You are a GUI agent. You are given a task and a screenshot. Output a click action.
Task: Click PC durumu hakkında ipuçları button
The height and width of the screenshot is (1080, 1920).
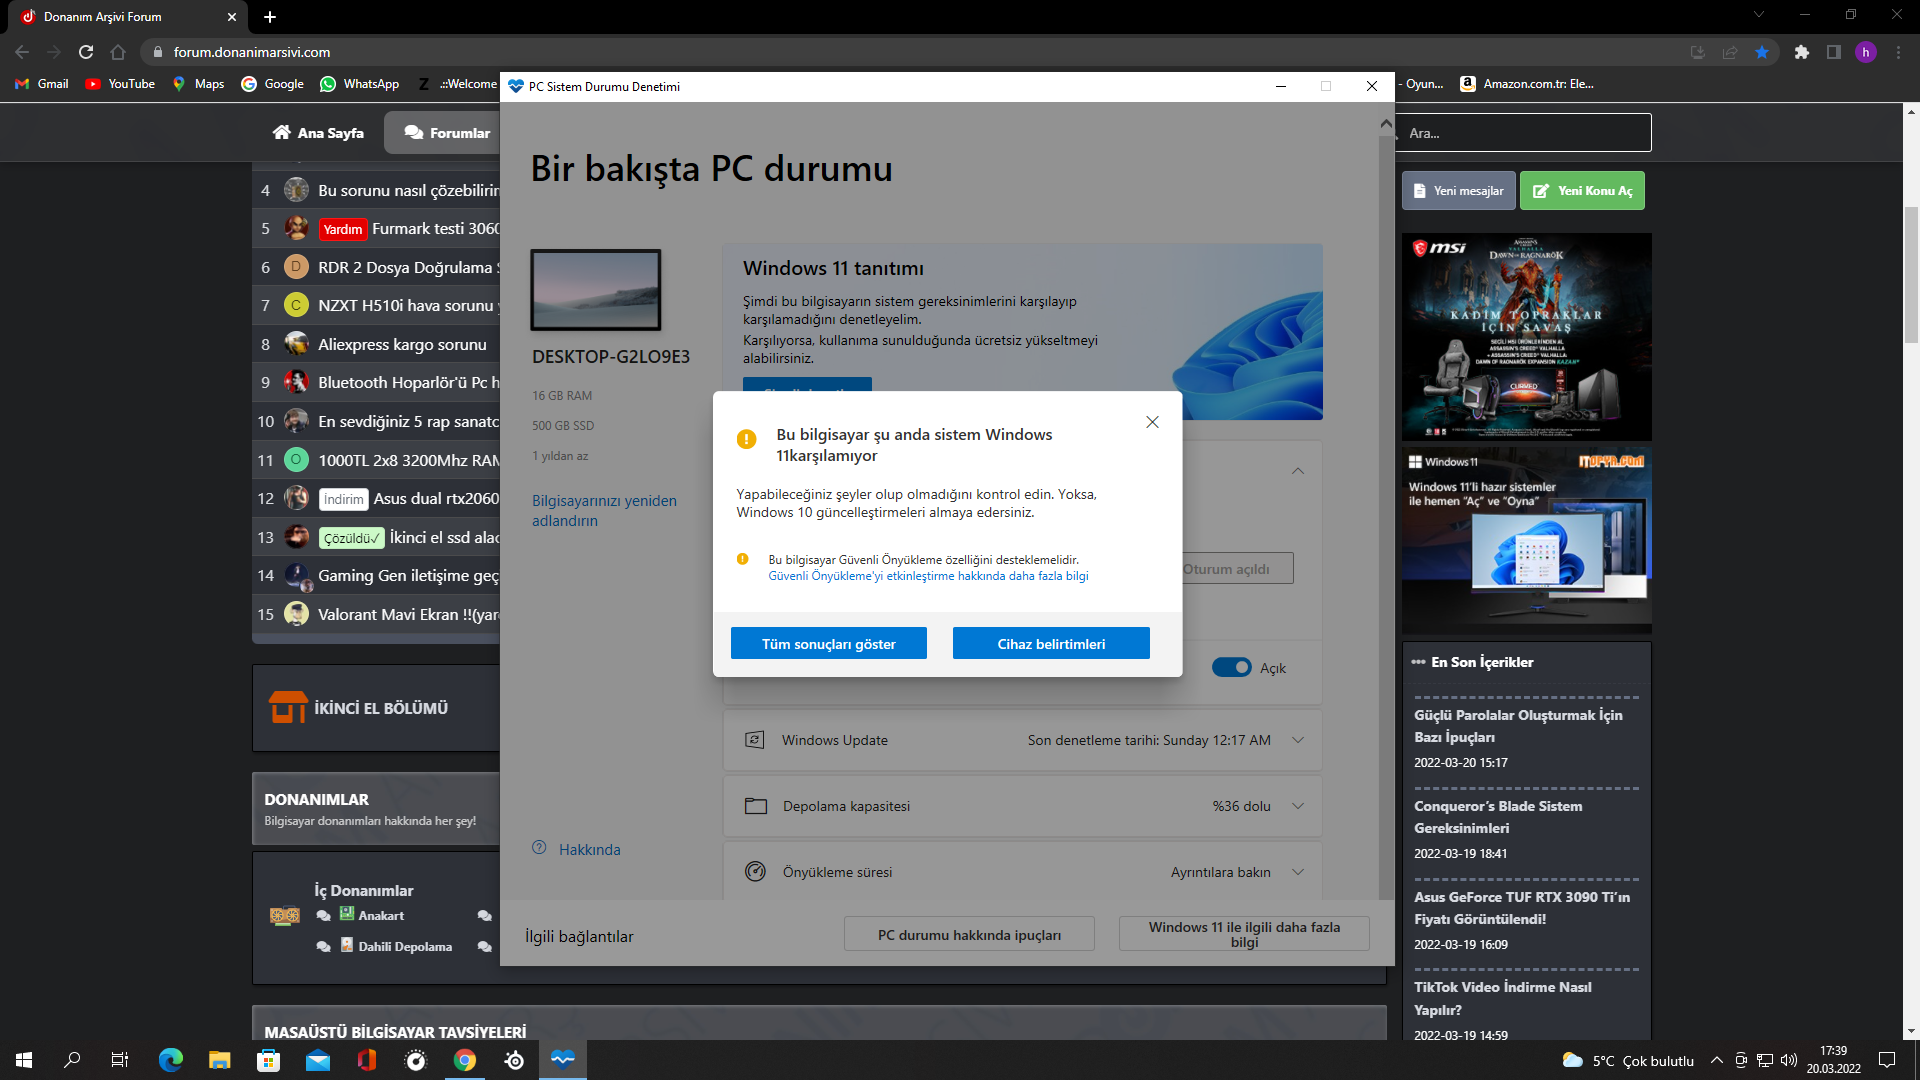tap(969, 935)
